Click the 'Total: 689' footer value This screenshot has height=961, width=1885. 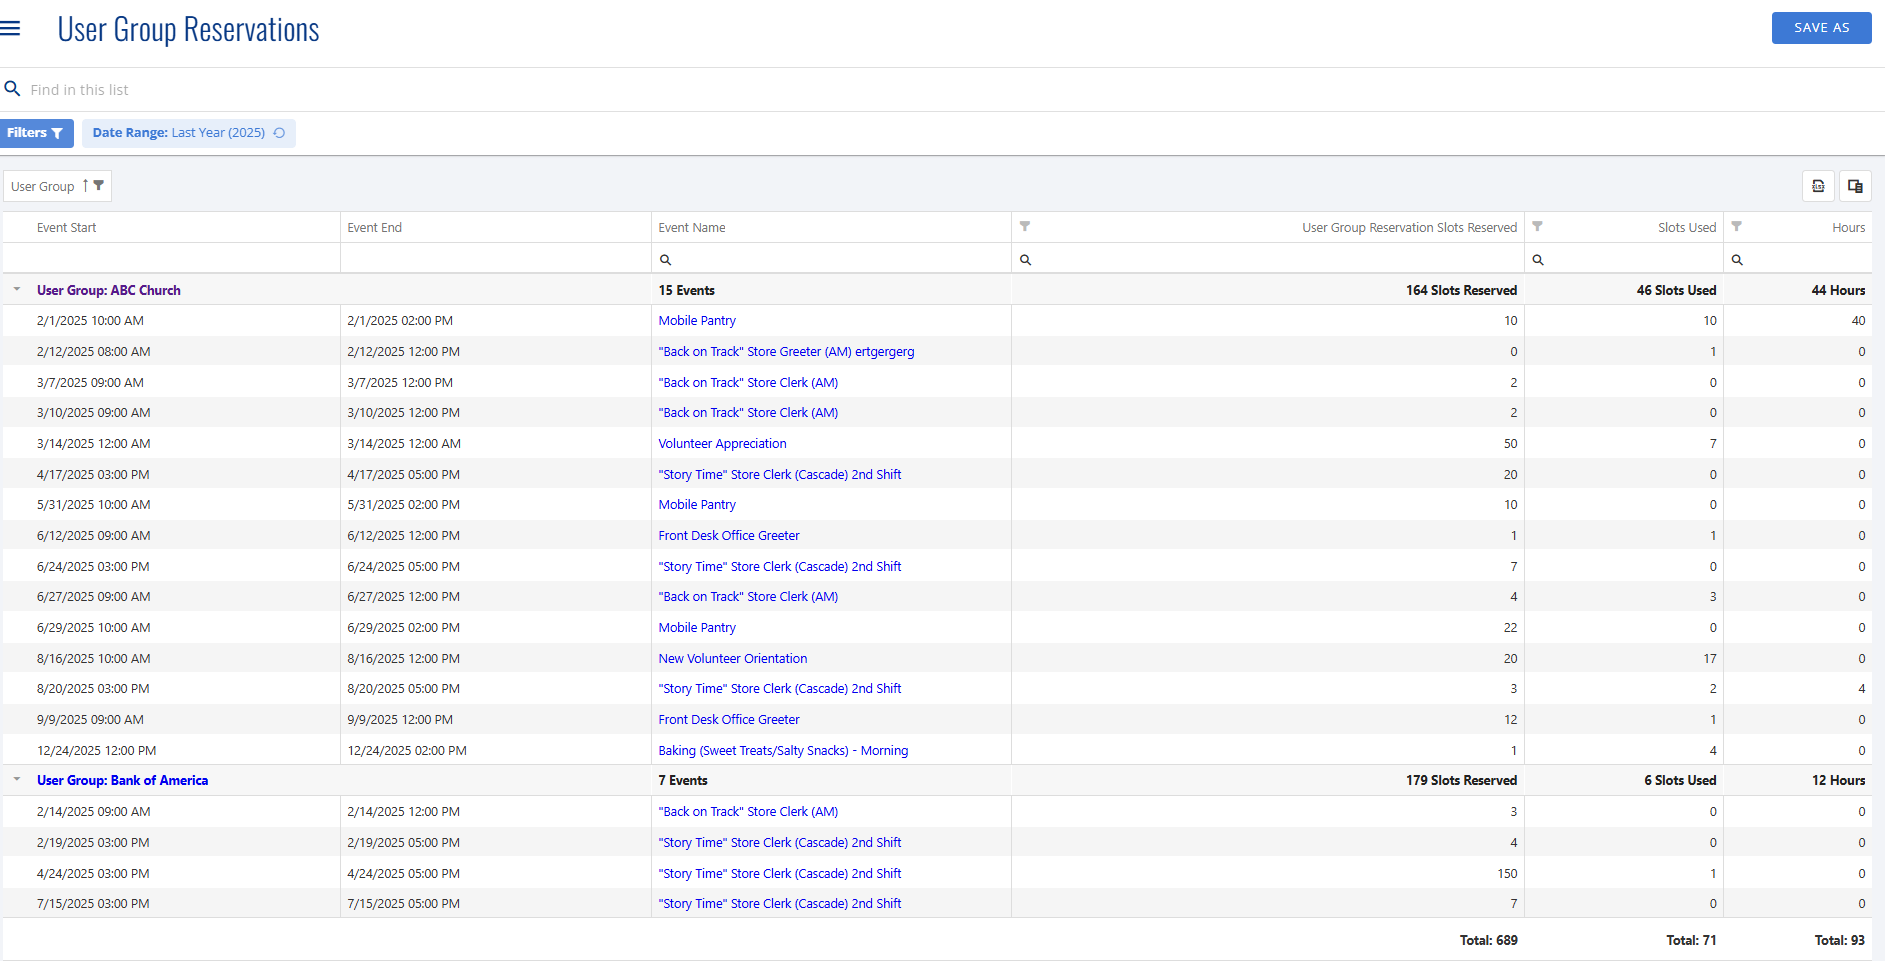point(1488,941)
